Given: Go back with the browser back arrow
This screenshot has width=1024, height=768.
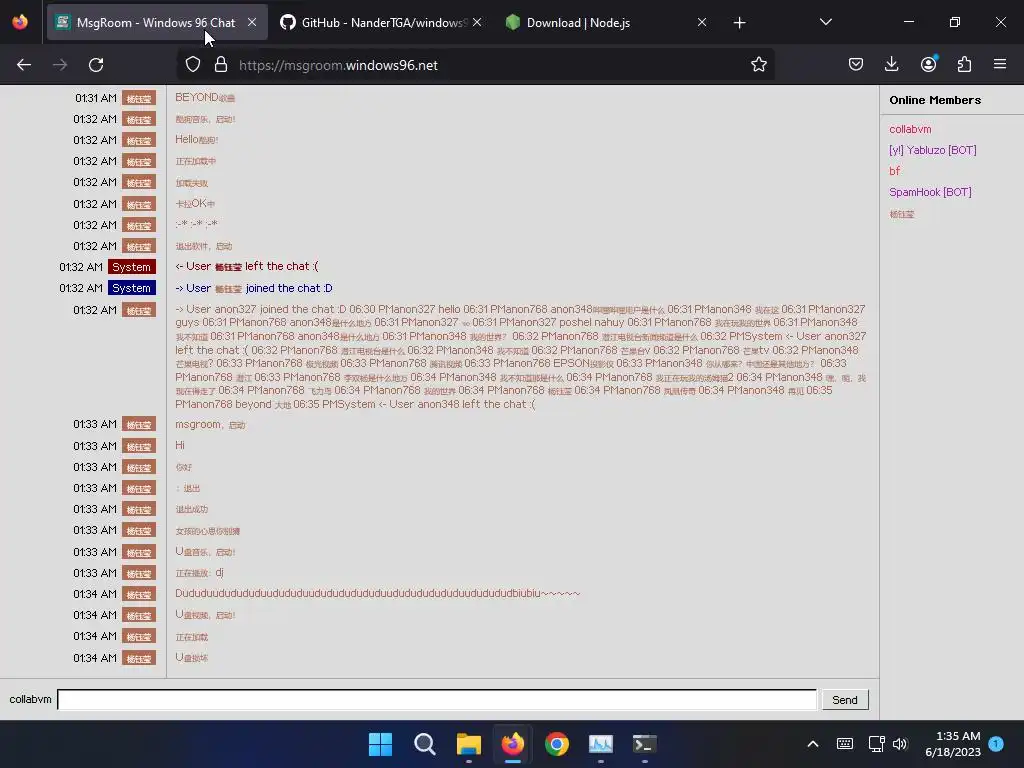Looking at the screenshot, I should [24, 65].
